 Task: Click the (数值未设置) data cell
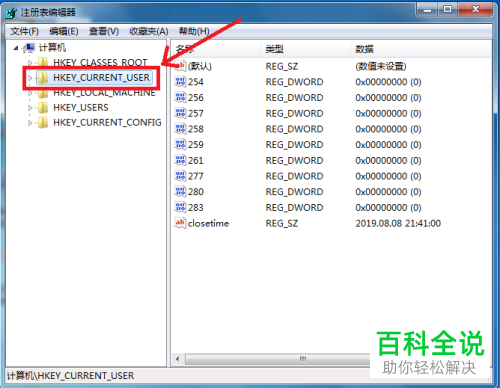pyautogui.click(x=381, y=66)
